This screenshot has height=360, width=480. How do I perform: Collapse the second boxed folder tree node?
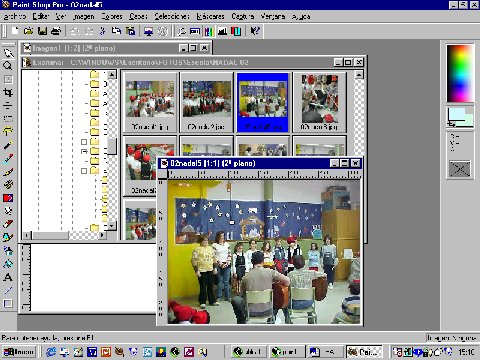pos(84,152)
